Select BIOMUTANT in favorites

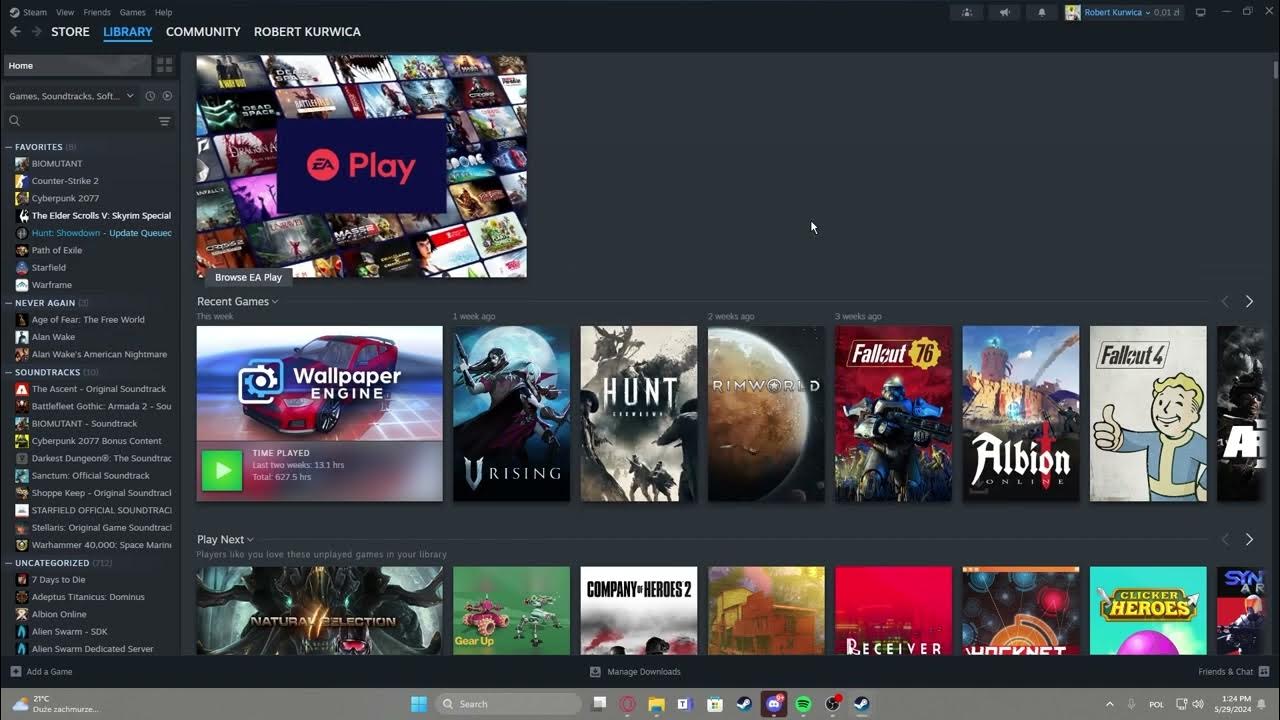57,163
